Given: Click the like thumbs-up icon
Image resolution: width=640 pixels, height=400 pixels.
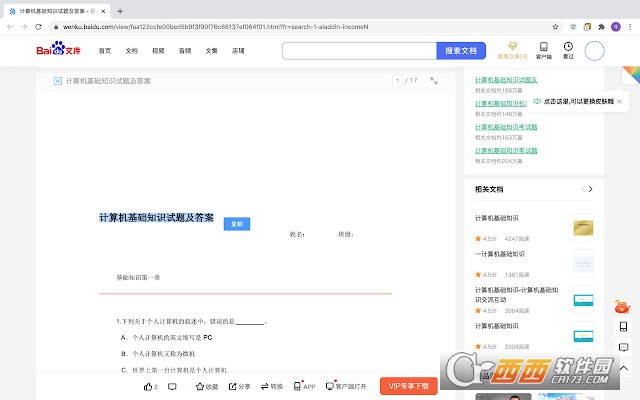Looking at the screenshot, I should click(150, 386).
